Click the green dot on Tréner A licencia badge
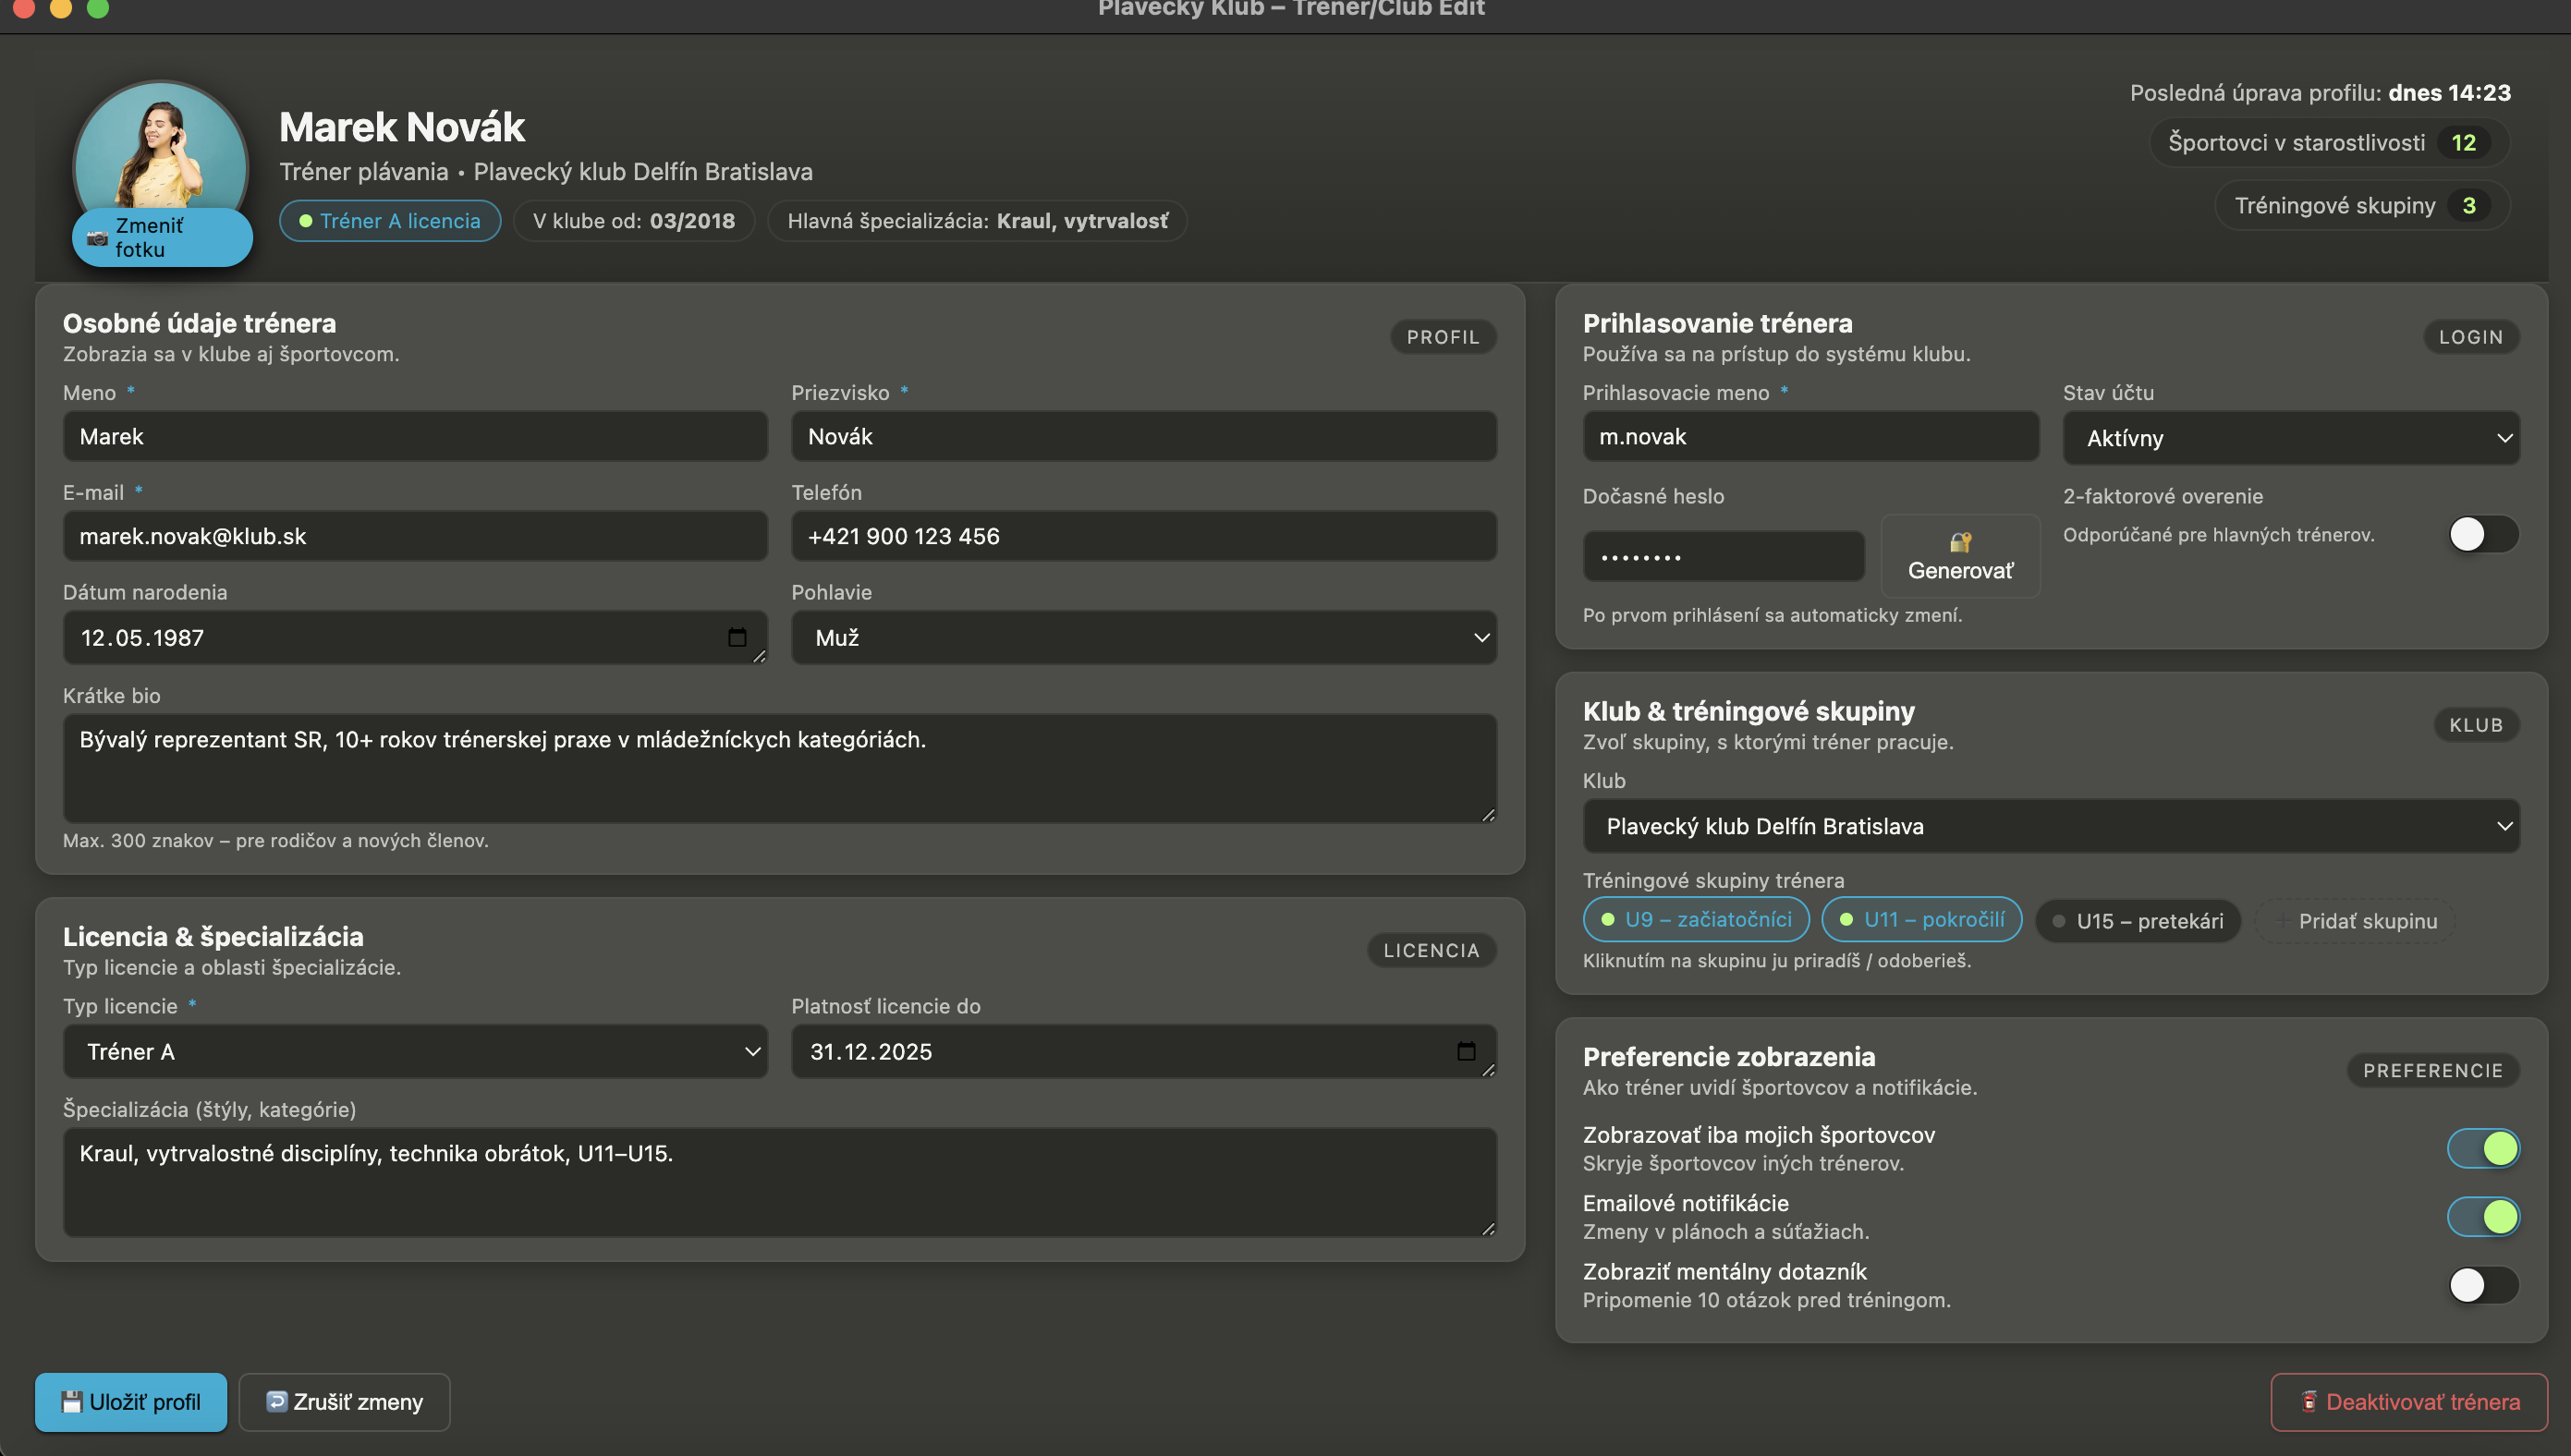Screen dimensions: 2571x1456 [x=308, y=221]
